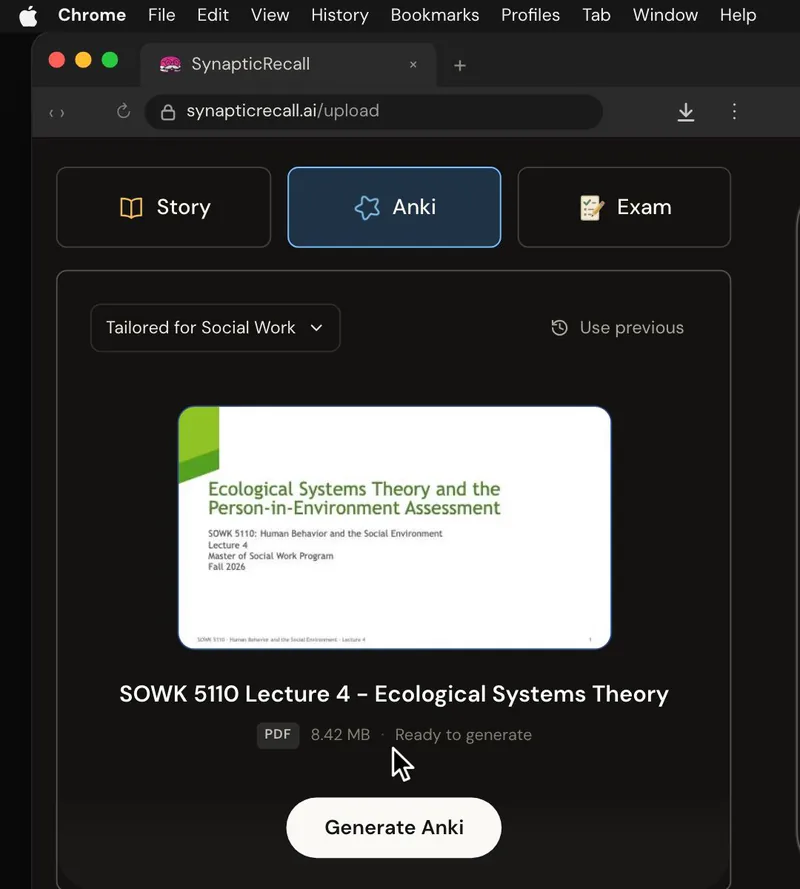The height and width of the screenshot is (889, 800).
Task: Switch to Story mode
Action: click(164, 207)
